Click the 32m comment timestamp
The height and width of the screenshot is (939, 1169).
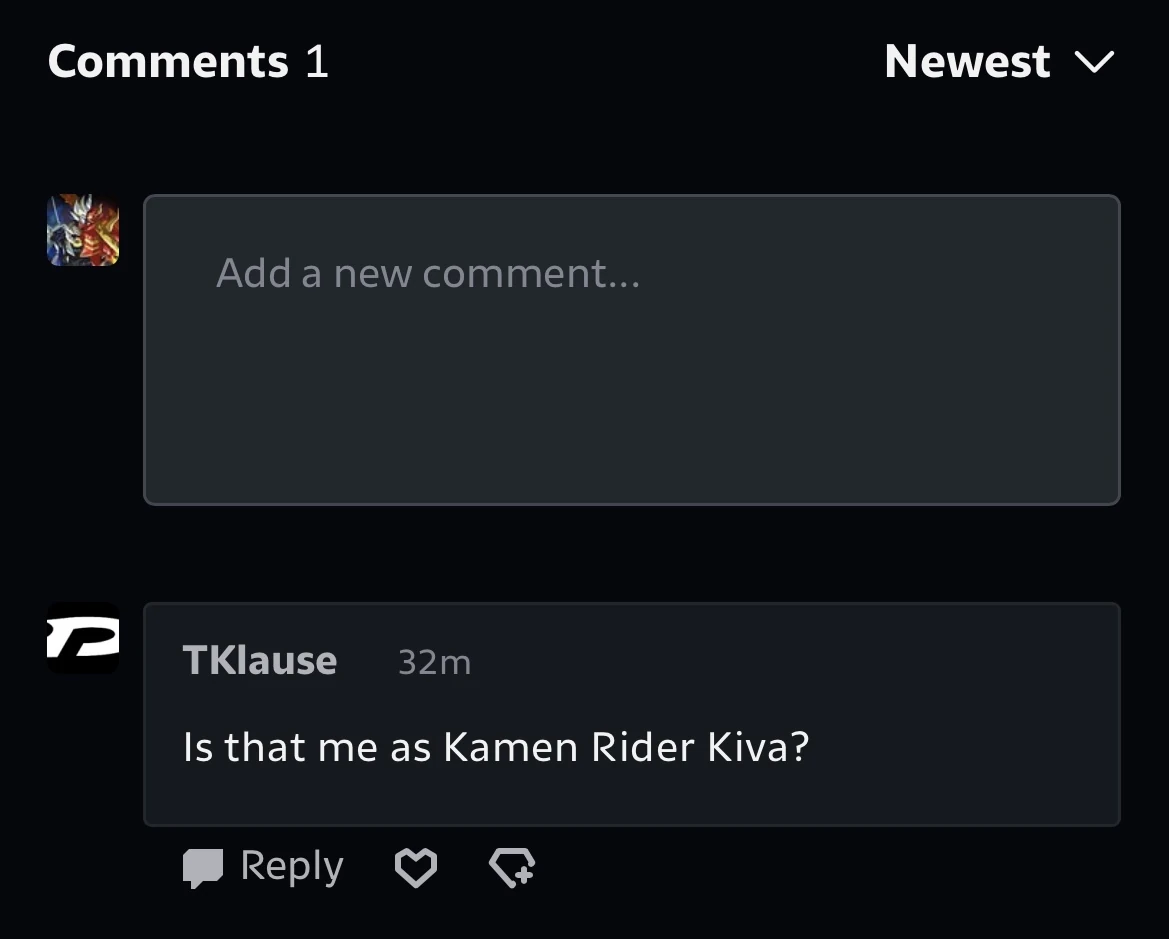tap(434, 662)
